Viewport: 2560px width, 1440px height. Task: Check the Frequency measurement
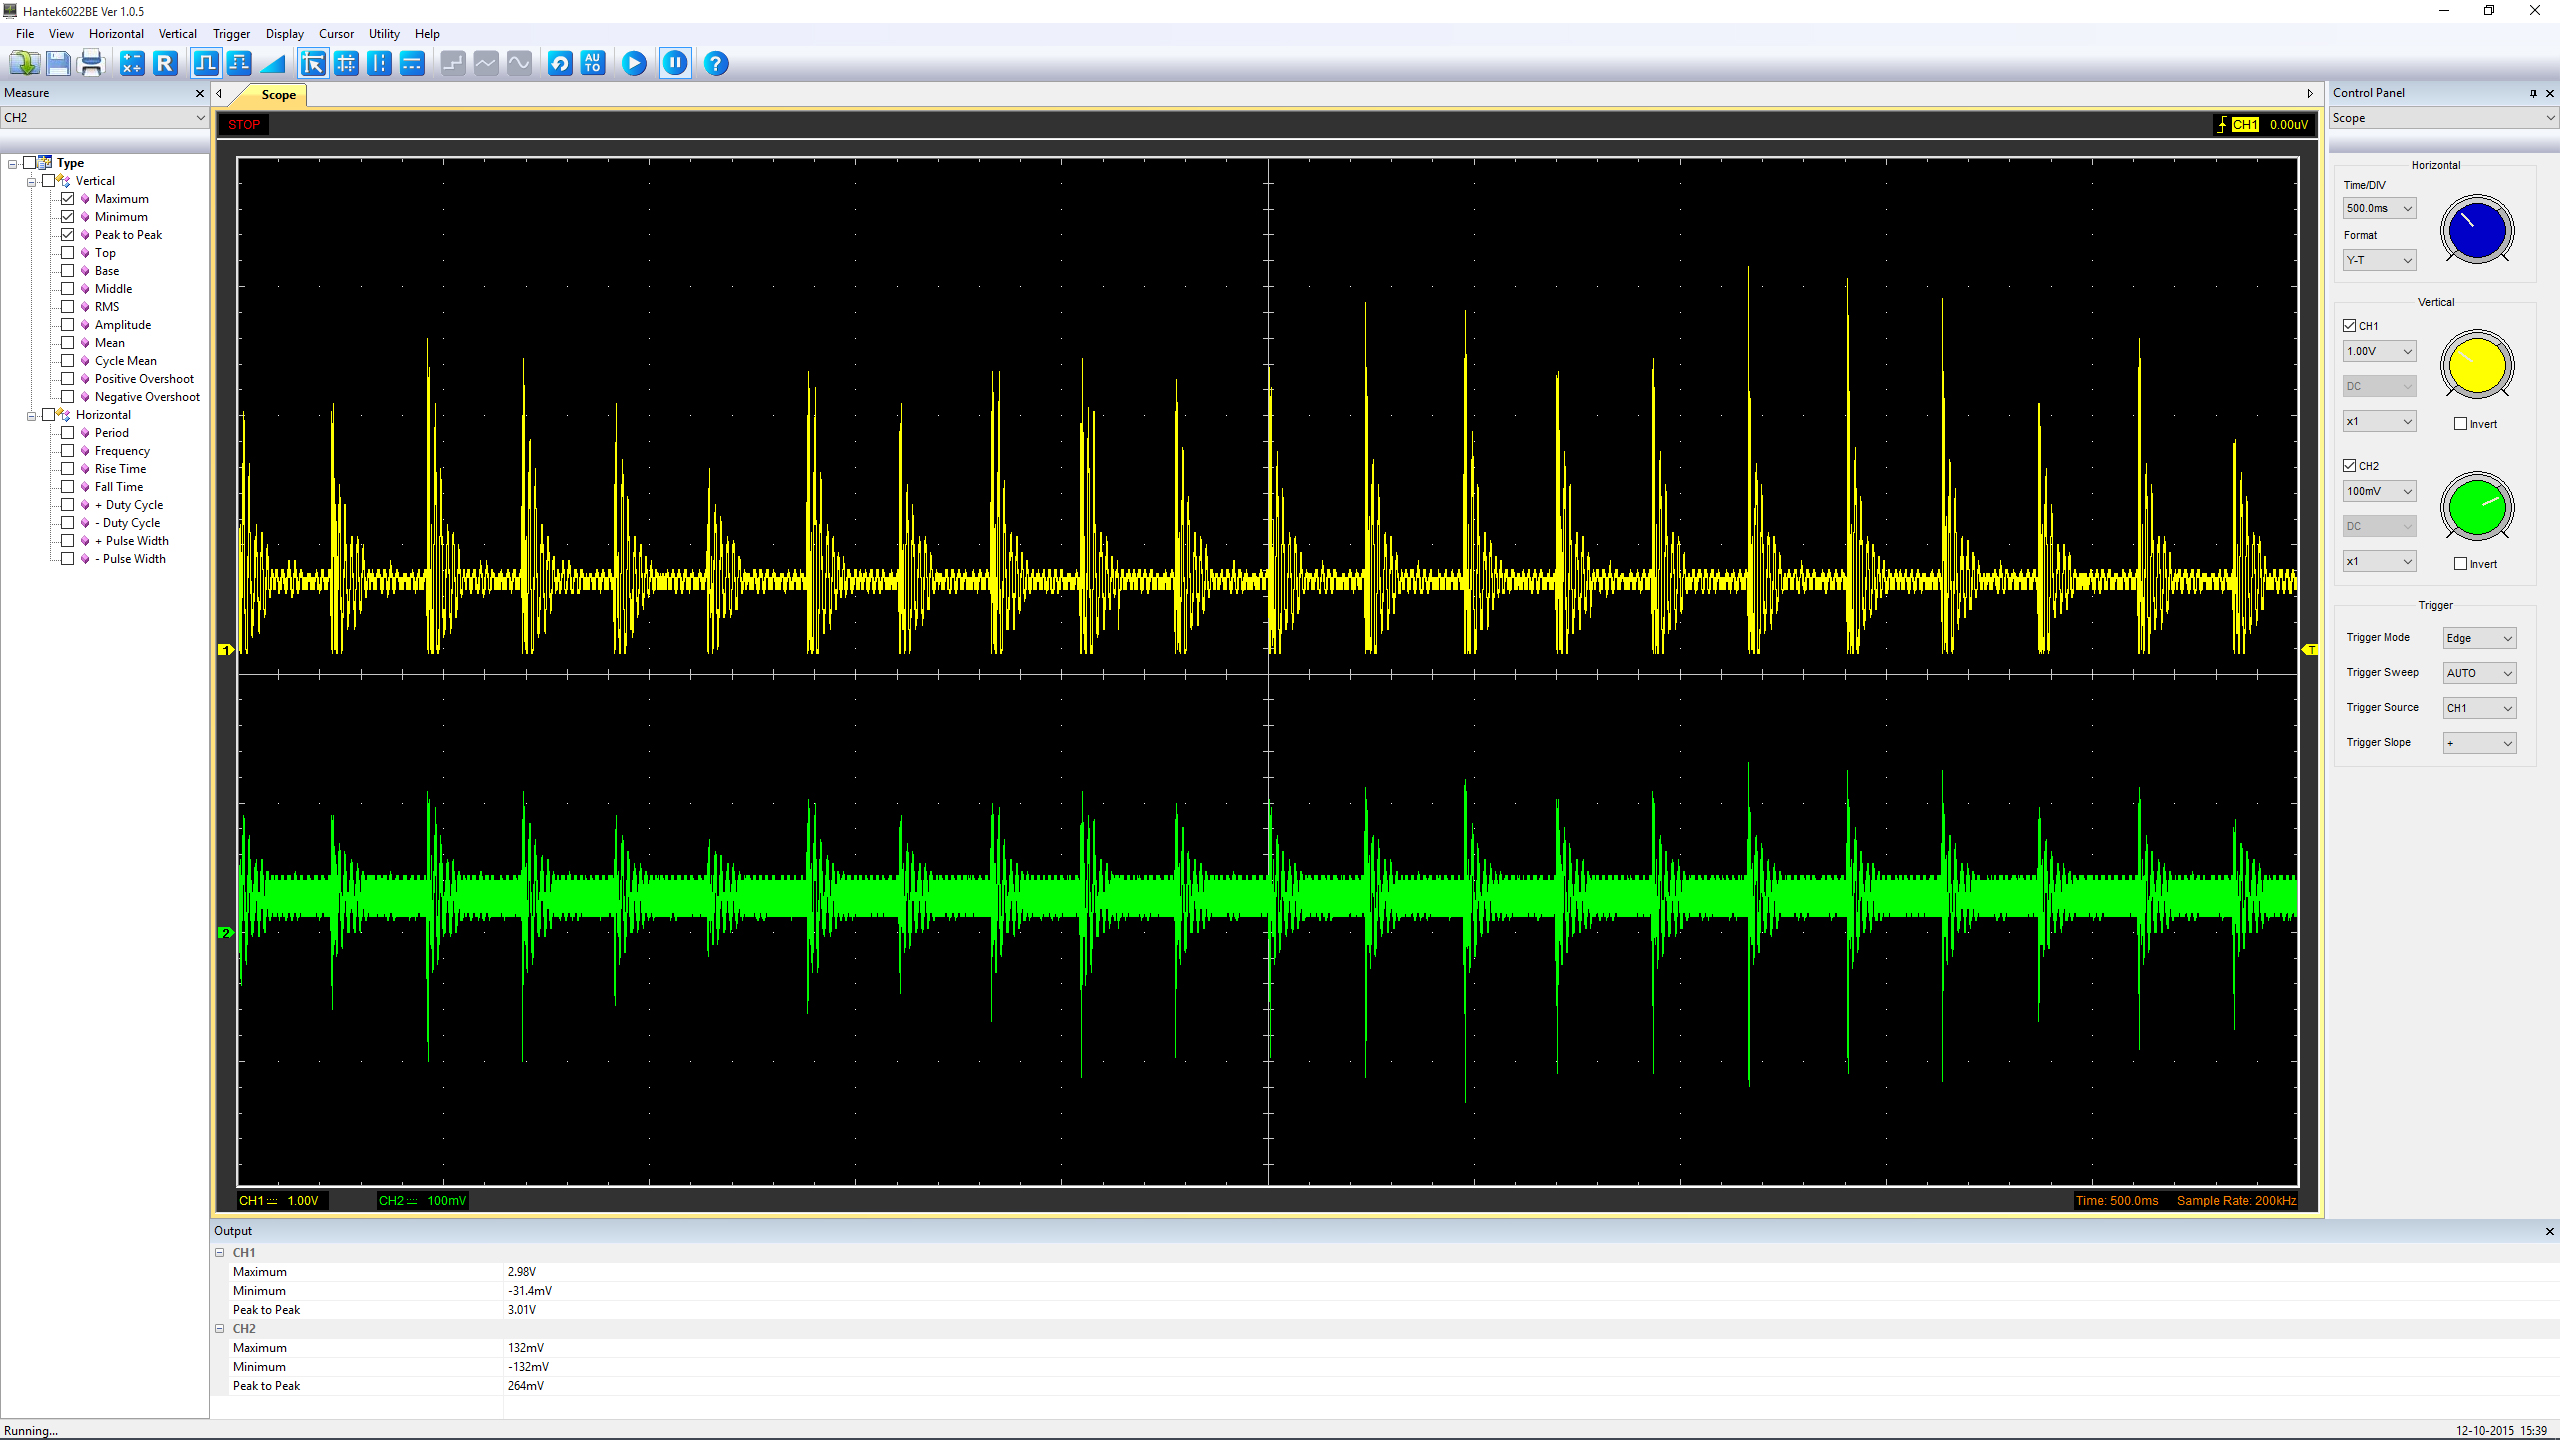[68, 451]
